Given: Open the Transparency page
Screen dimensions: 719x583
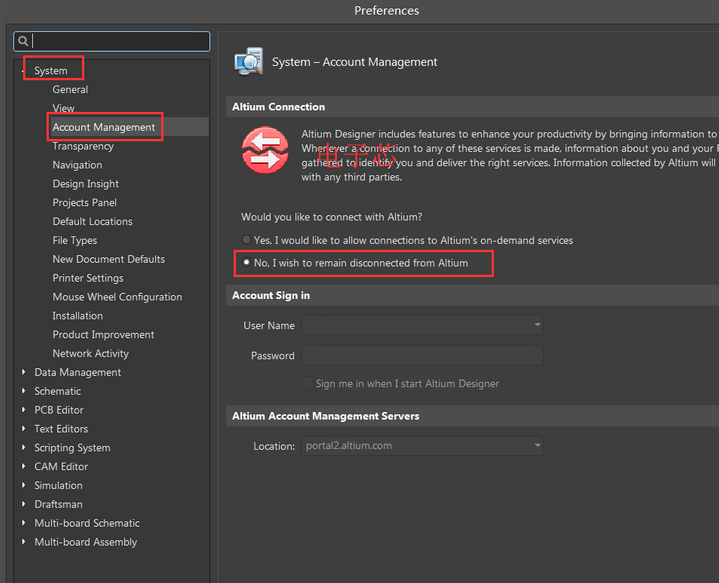Looking at the screenshot, I should (83, 146).
